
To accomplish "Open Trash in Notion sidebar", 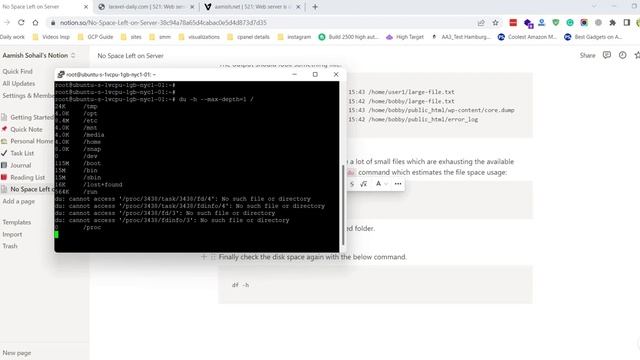I will tap(10, 246).
